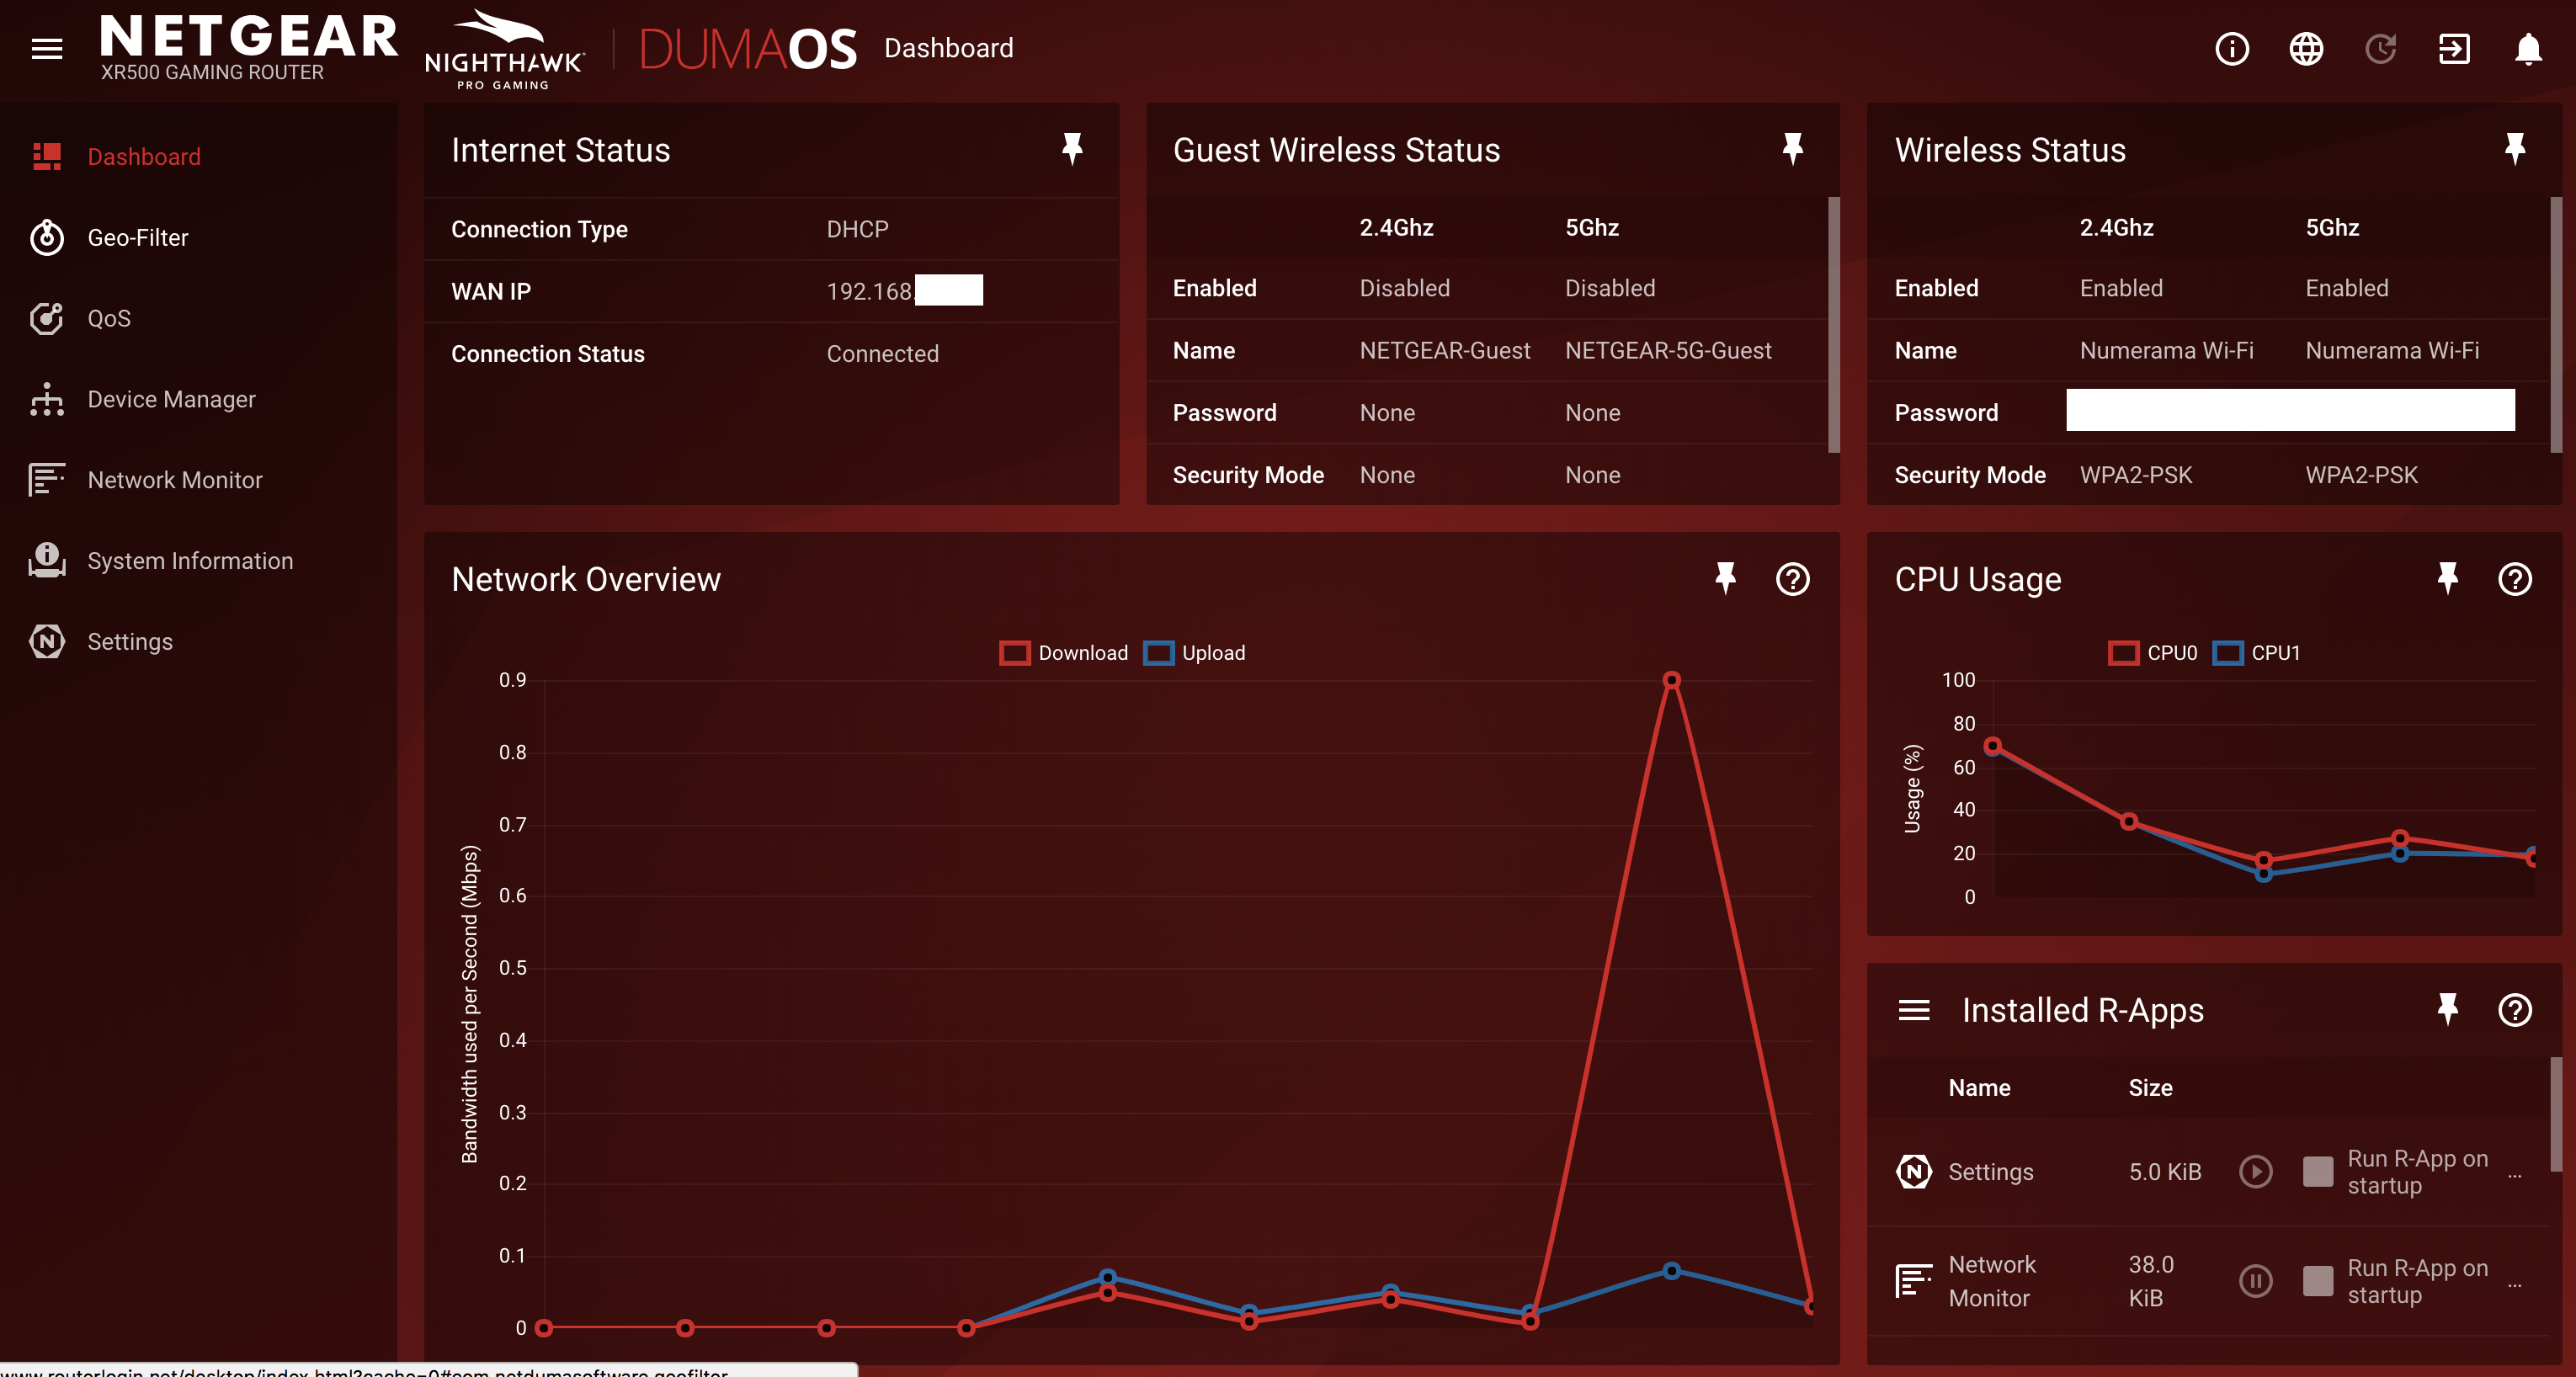Viewport: 2576px width, 1377px height.
Task: Open Device Manager from sidebar
Action: pos(171,399)
